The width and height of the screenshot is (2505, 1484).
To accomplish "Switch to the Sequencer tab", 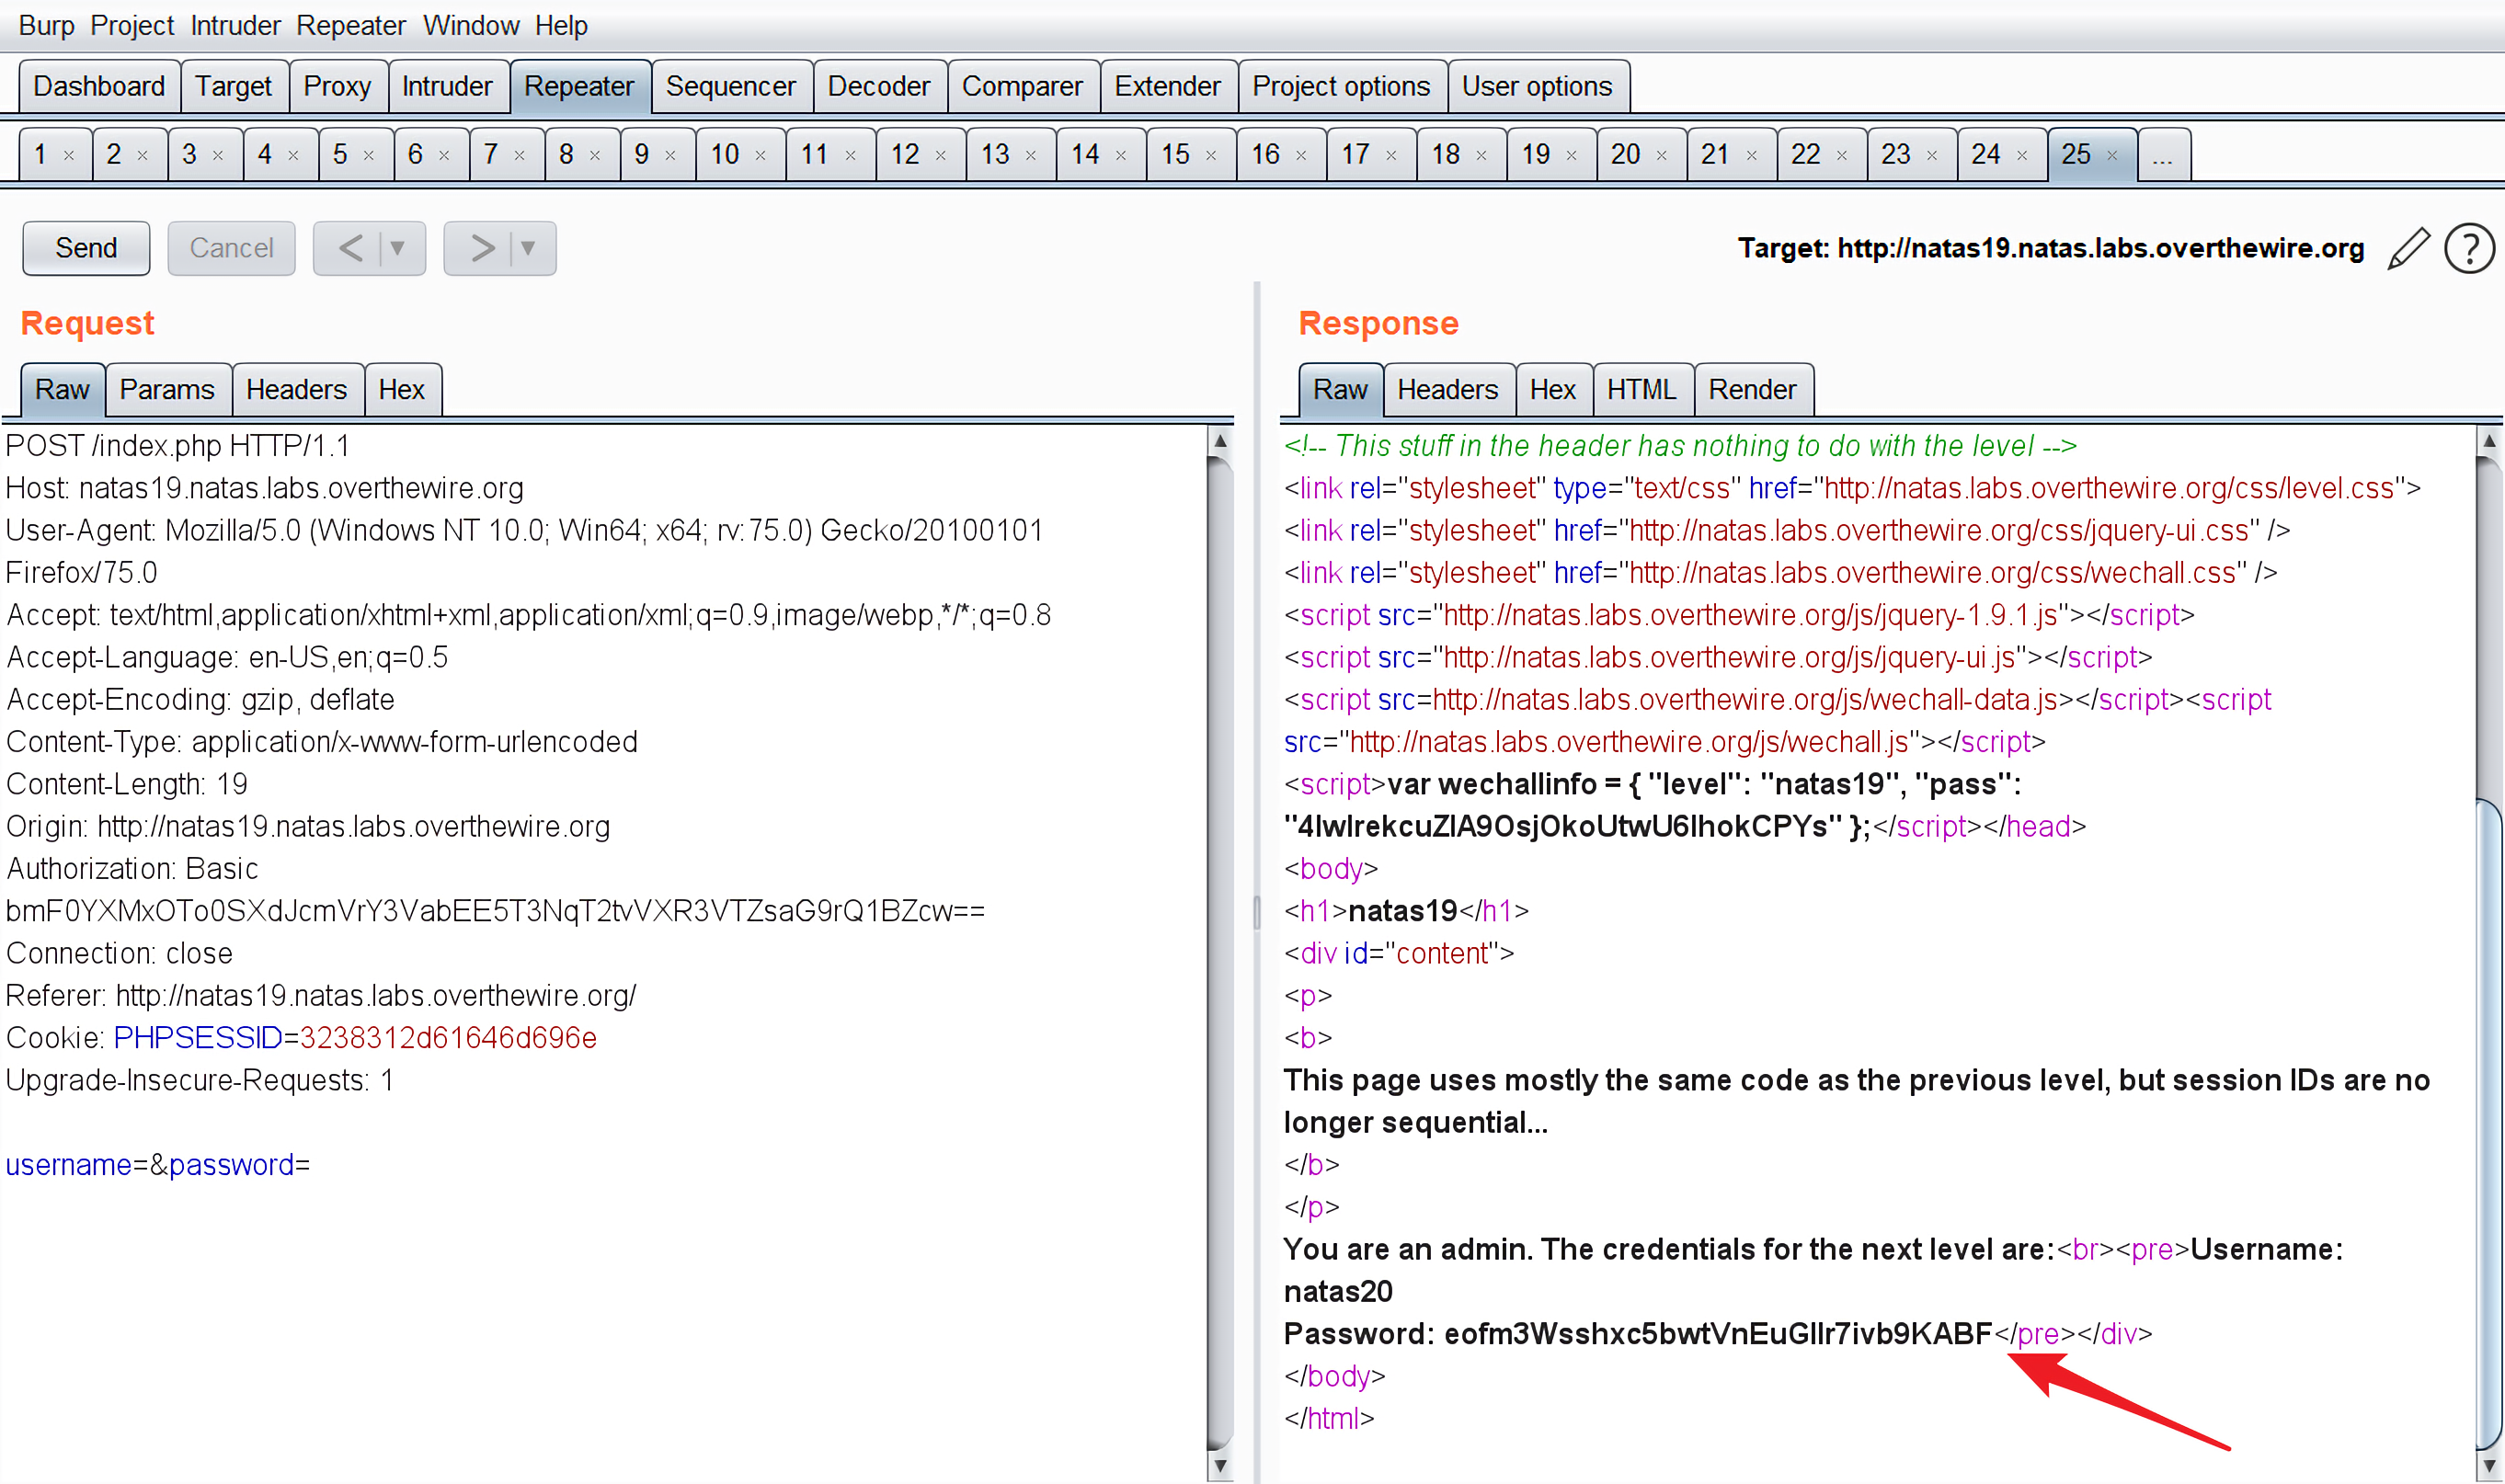I will click(x=731, y=87).
